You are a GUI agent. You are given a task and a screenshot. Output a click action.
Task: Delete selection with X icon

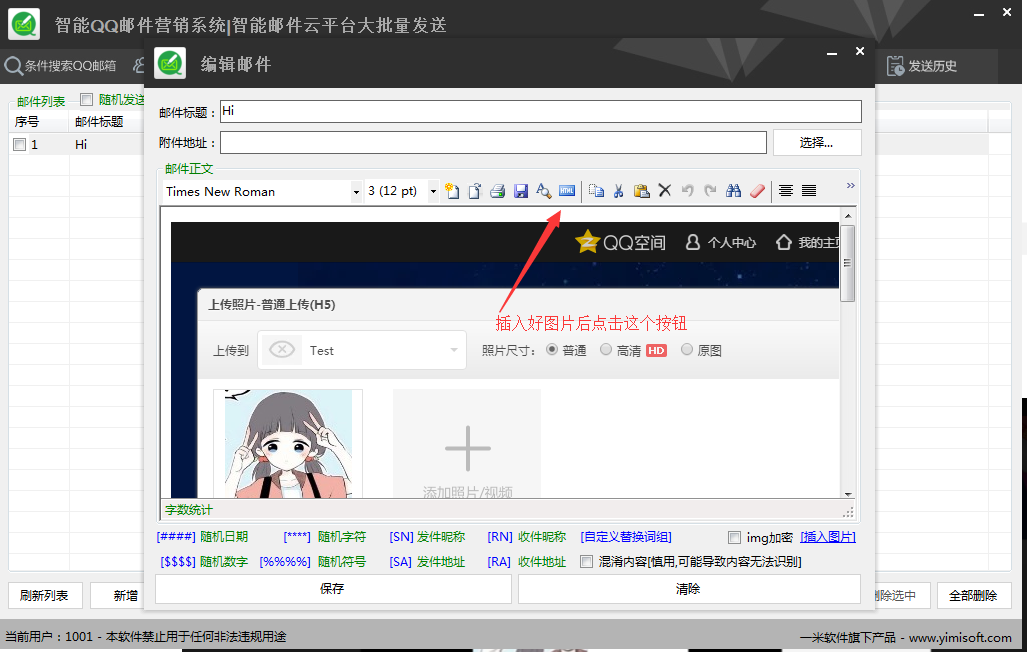click(x=665, y=191)
